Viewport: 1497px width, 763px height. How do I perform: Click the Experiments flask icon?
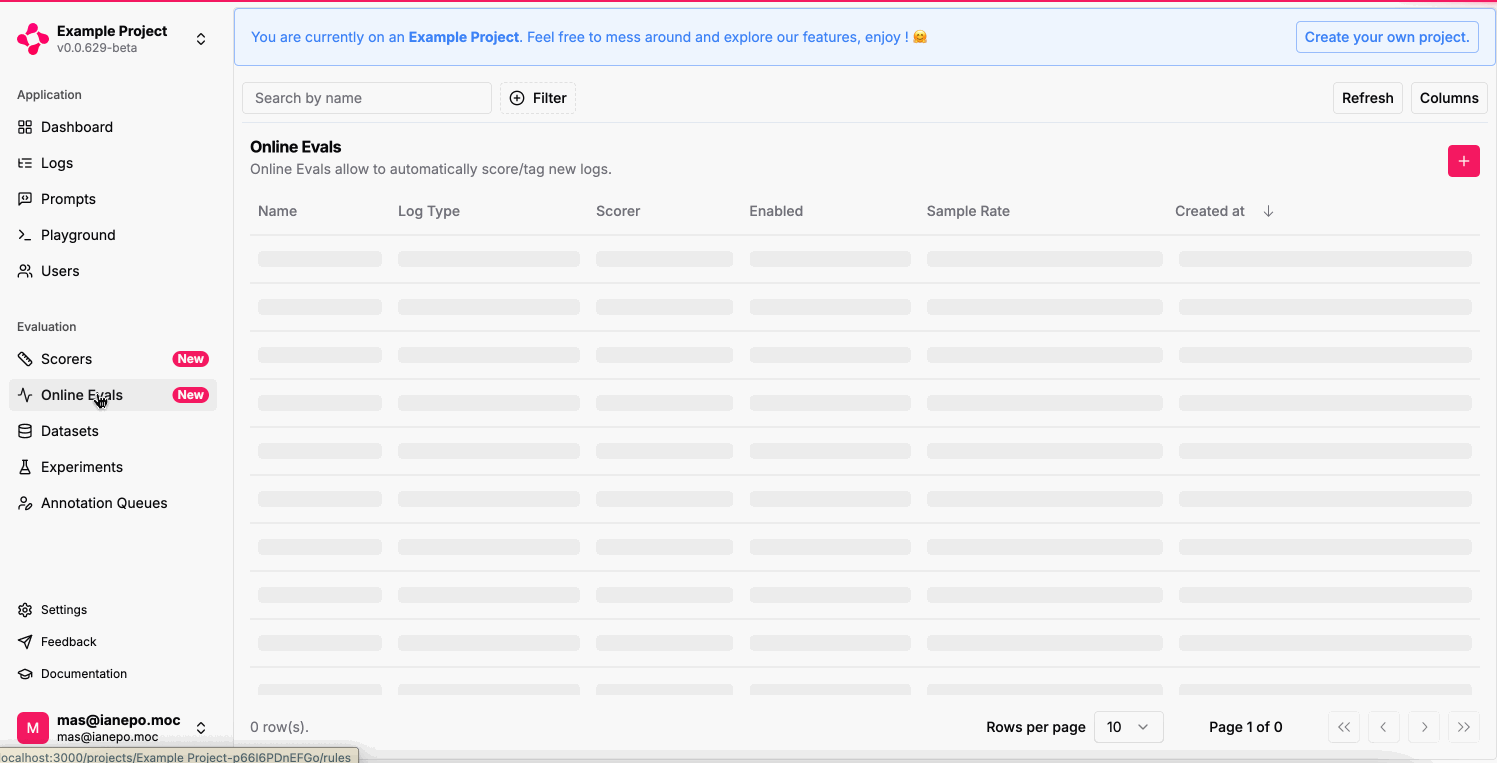[x=25, y=467]
